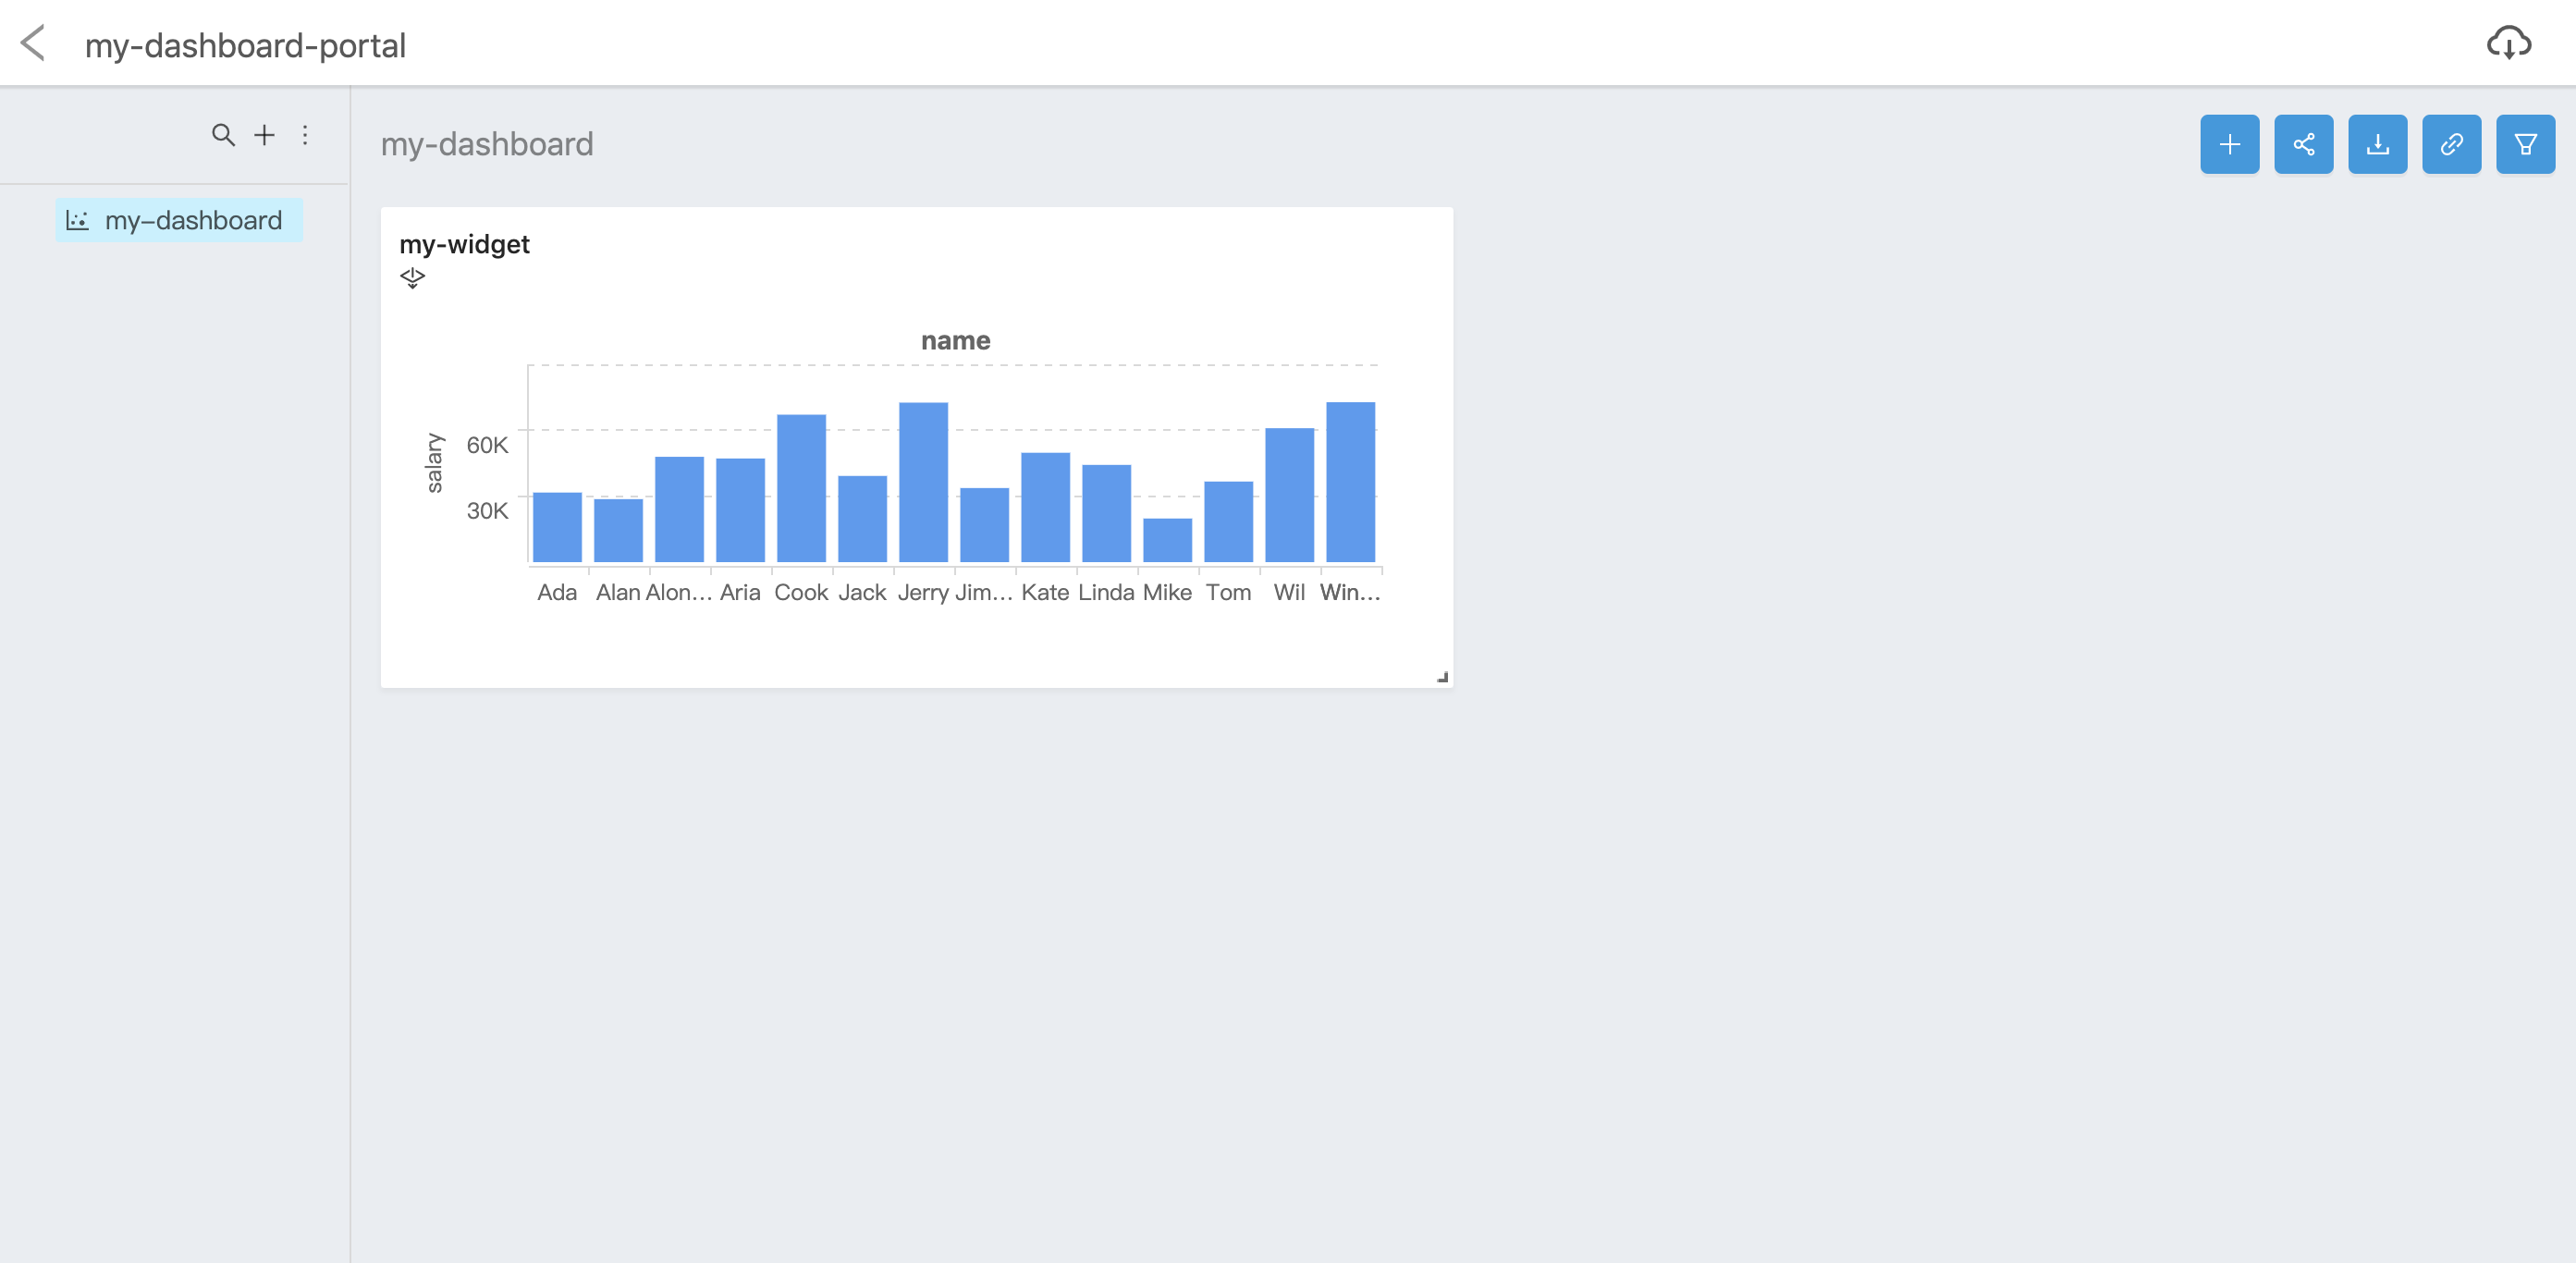Click the cloud download icon in header

2508,44
